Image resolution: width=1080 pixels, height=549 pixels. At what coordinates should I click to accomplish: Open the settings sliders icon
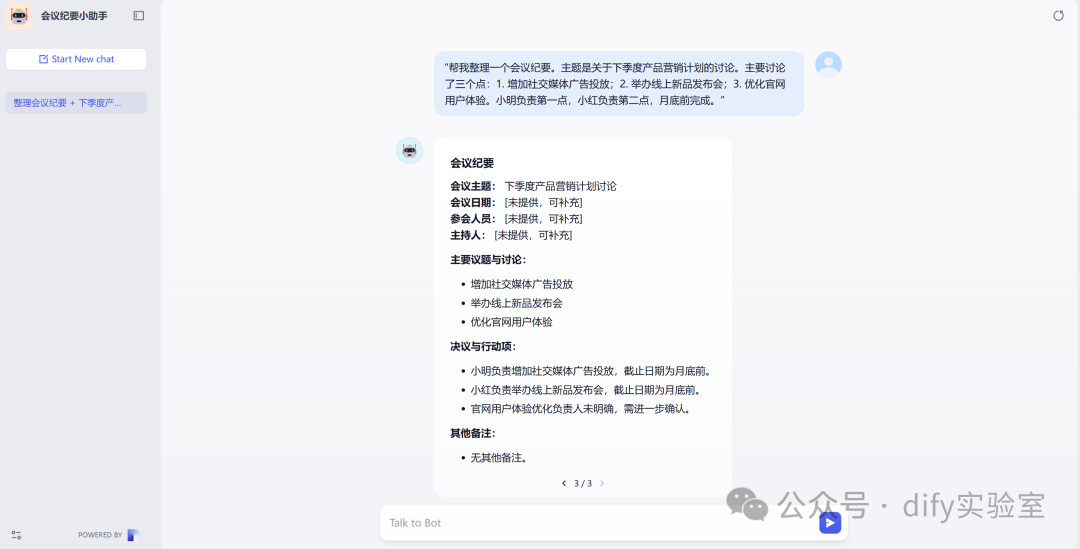click(x=17, y=535)
